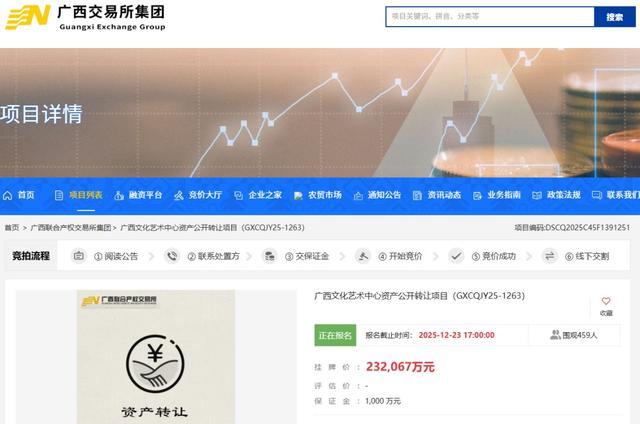Open the 资产转让 project thumbnail image
This screenshot has height=424, width=640.
click(156, 357)
